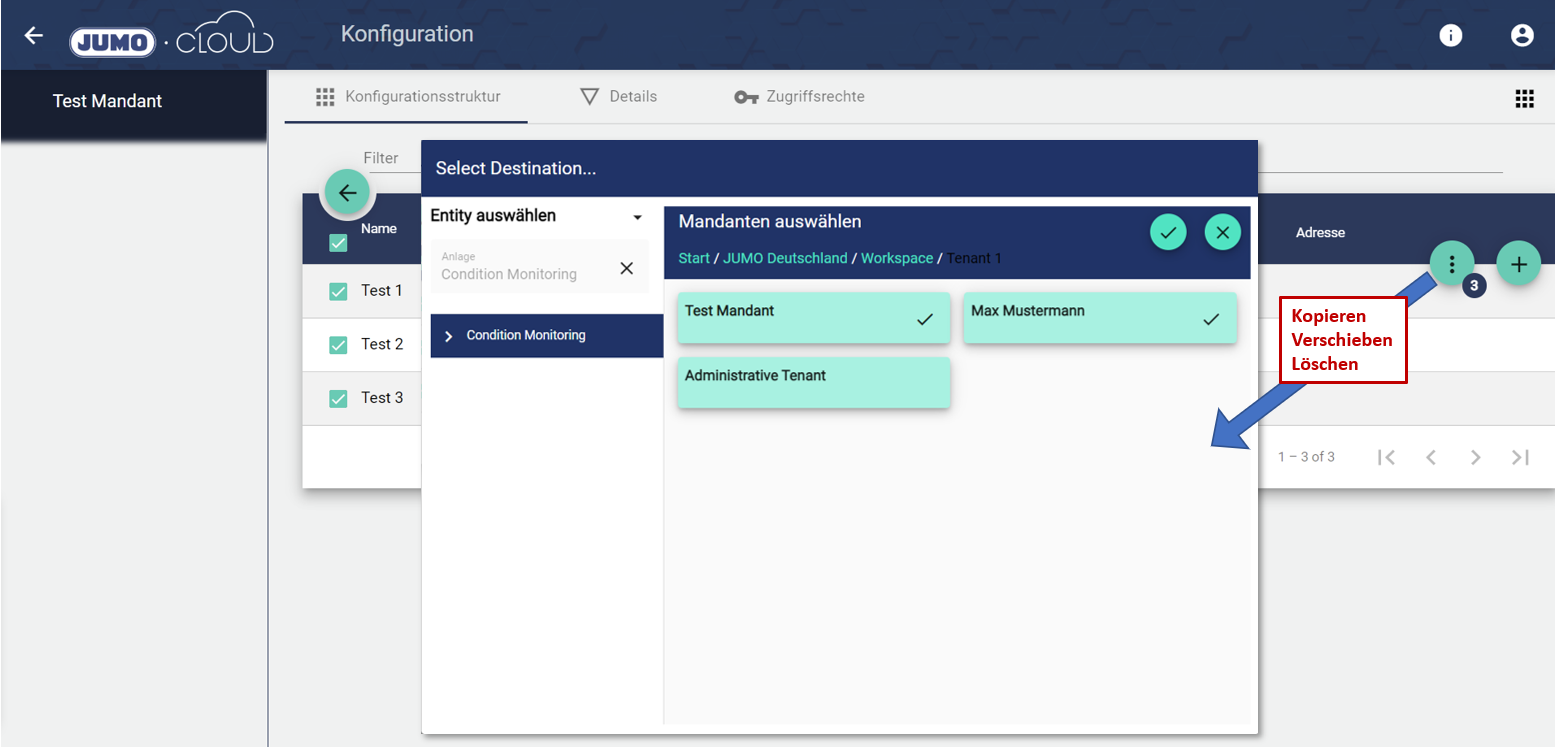
Task: Confirm selection with green checkmark button
Action: click(x=1167, y=232)
